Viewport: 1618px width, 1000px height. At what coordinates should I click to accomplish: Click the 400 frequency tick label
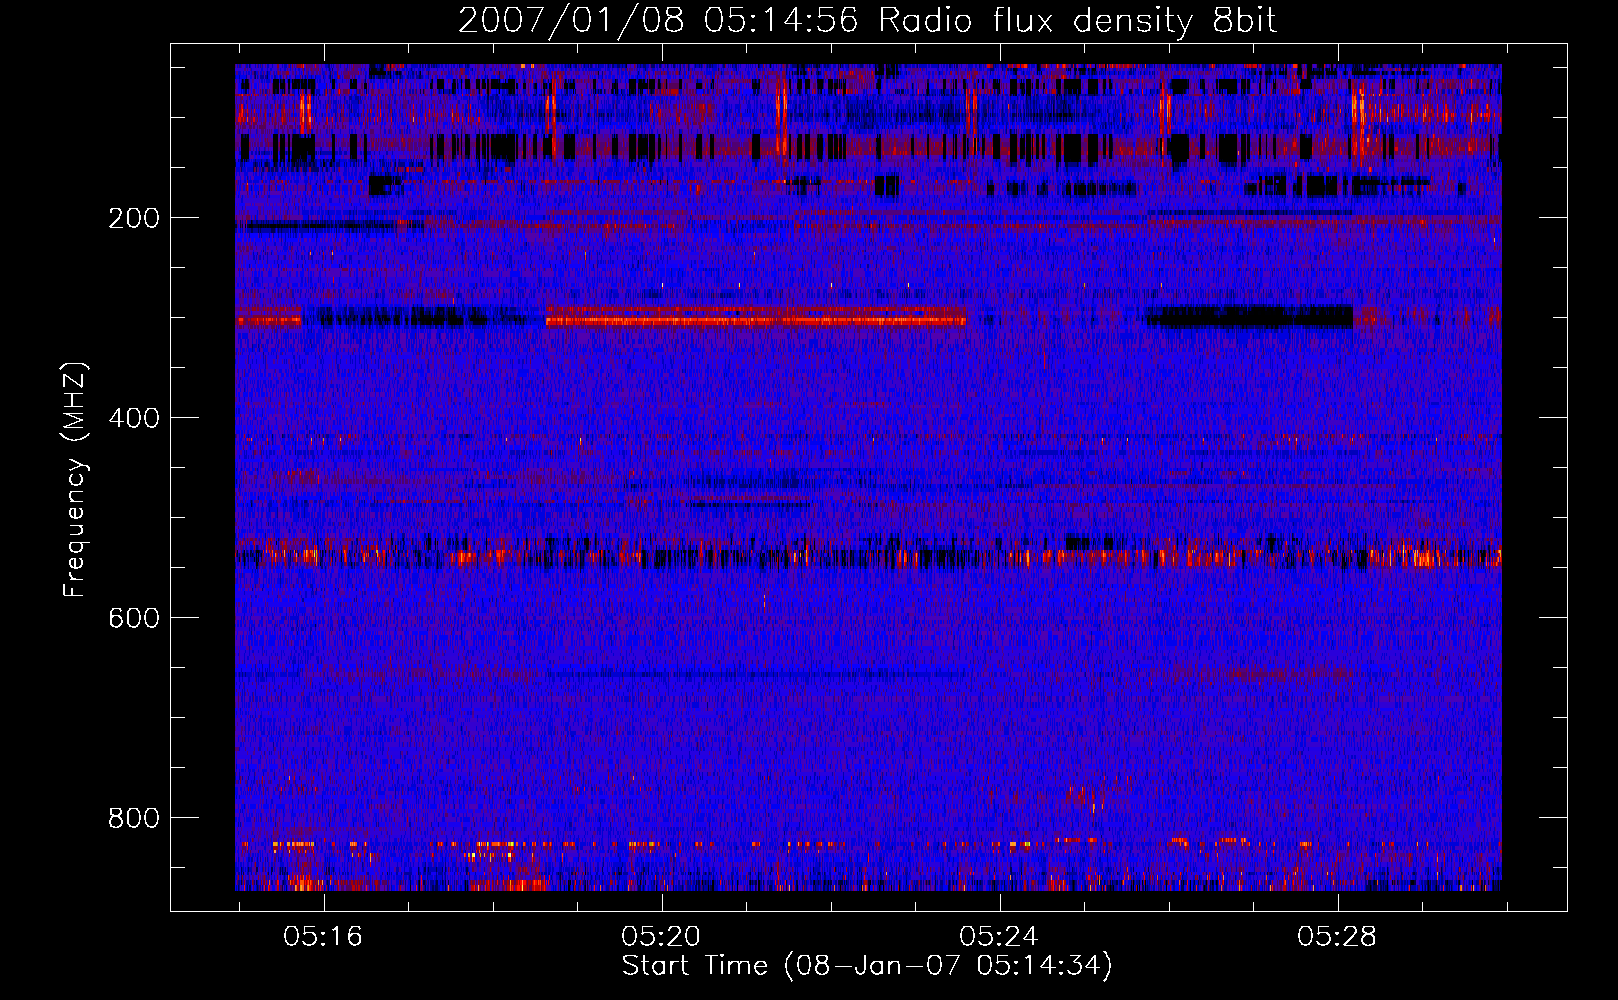click(x=134, y=418)
